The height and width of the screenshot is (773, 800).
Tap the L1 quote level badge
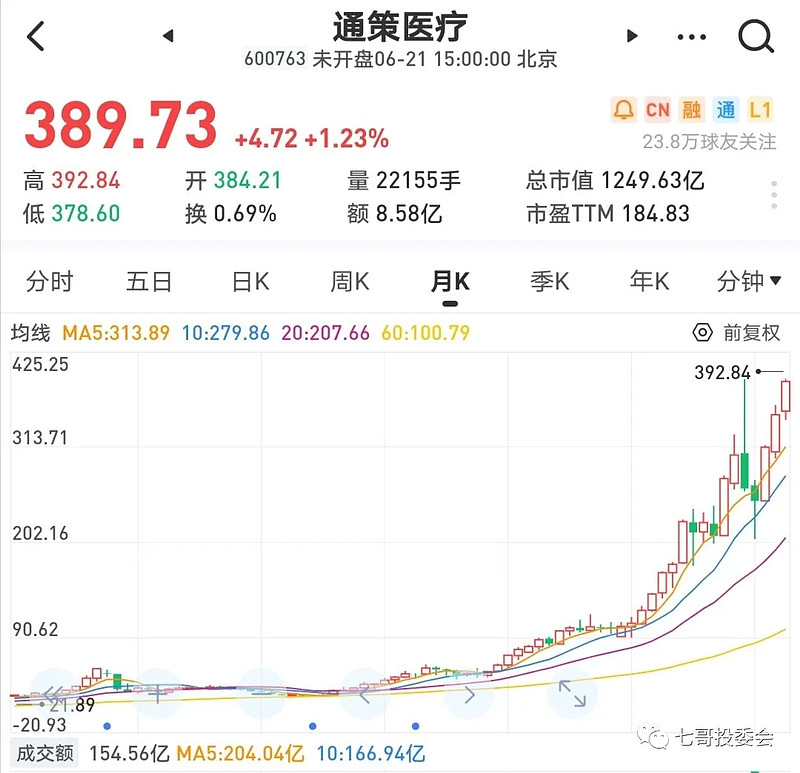[x=760, y=110]
